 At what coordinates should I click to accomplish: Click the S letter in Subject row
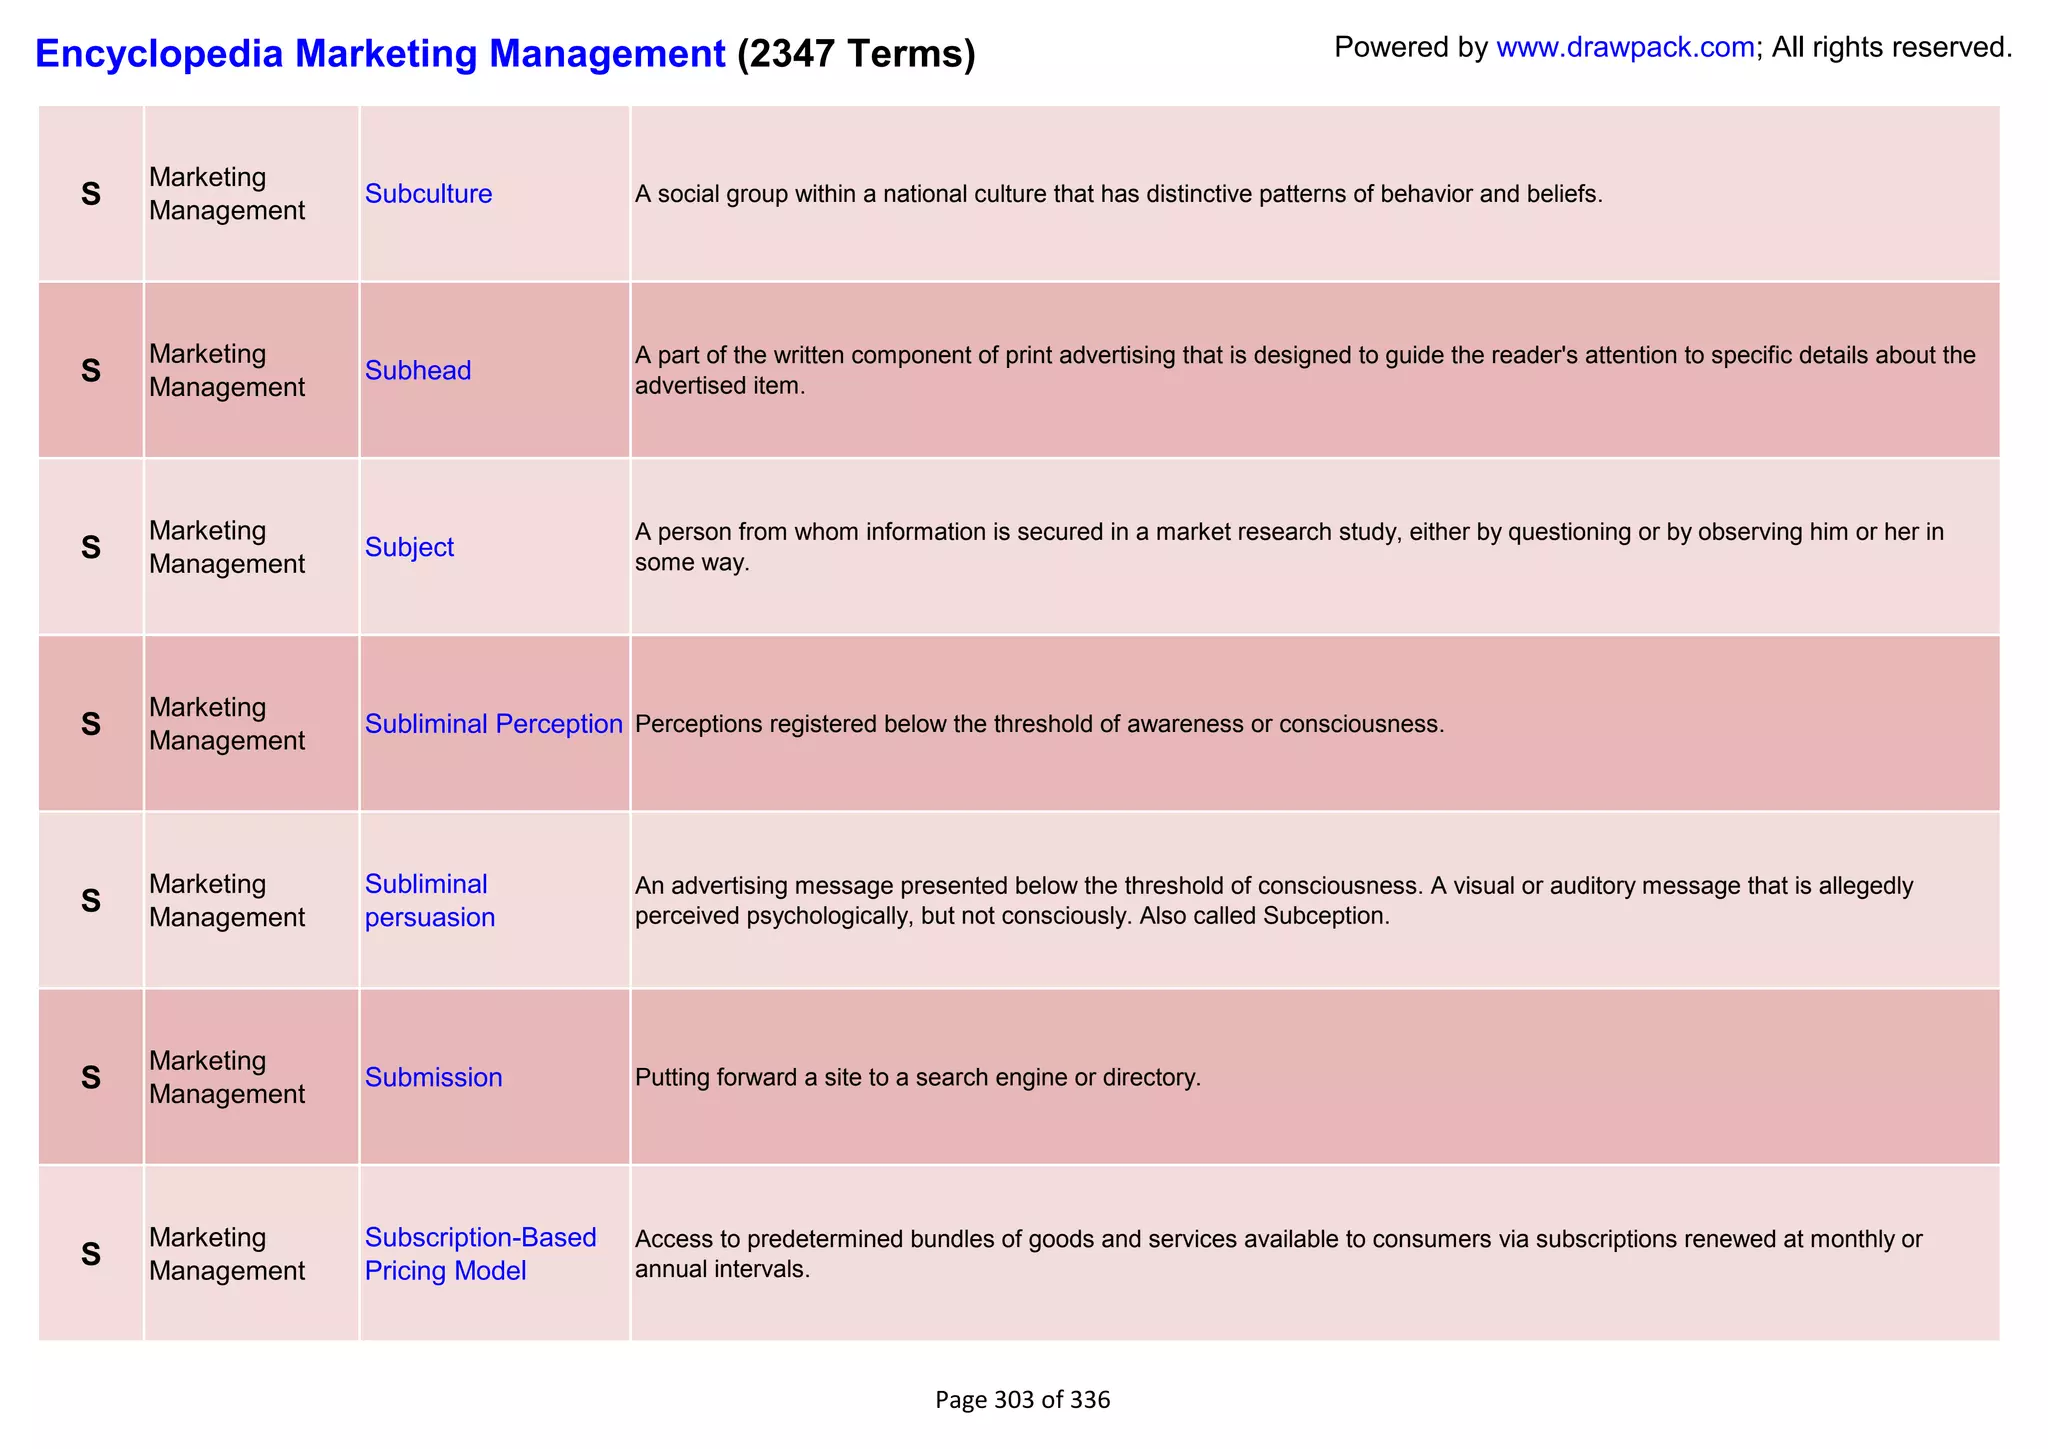(91, 547)
